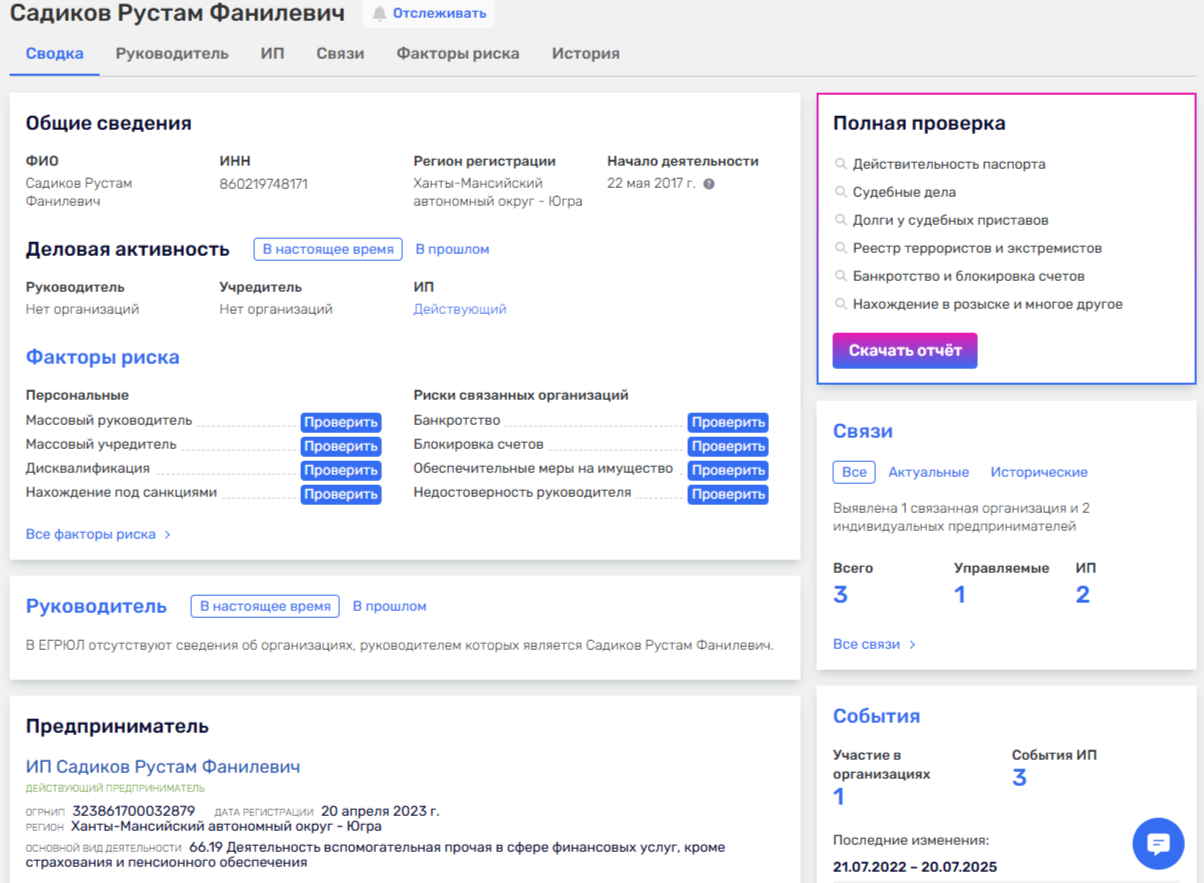1204x883 pixels.
Task: Switch Руководитель section to В прошлом
Action: [x=389, y=606]
